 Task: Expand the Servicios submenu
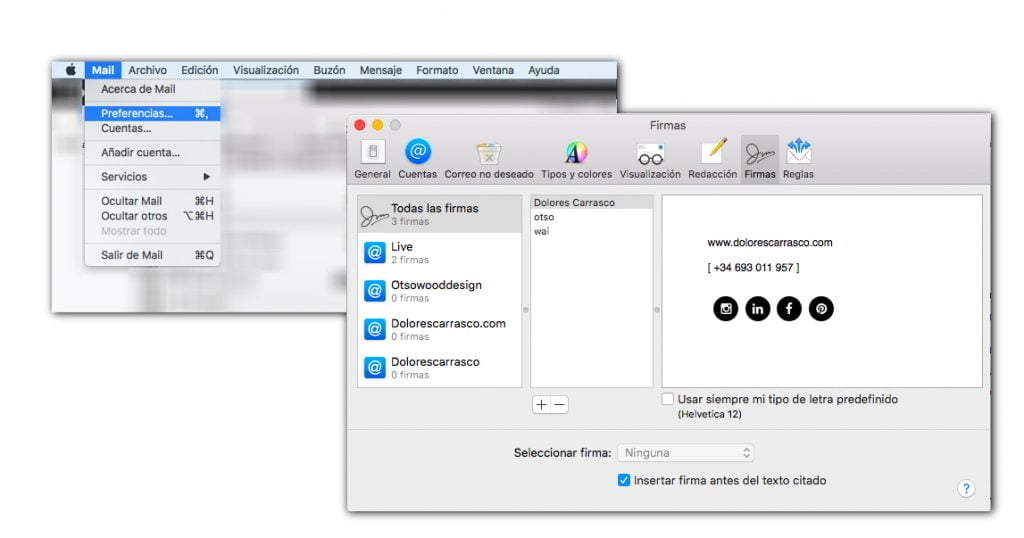pyautogui.click(x=152, y=177)
